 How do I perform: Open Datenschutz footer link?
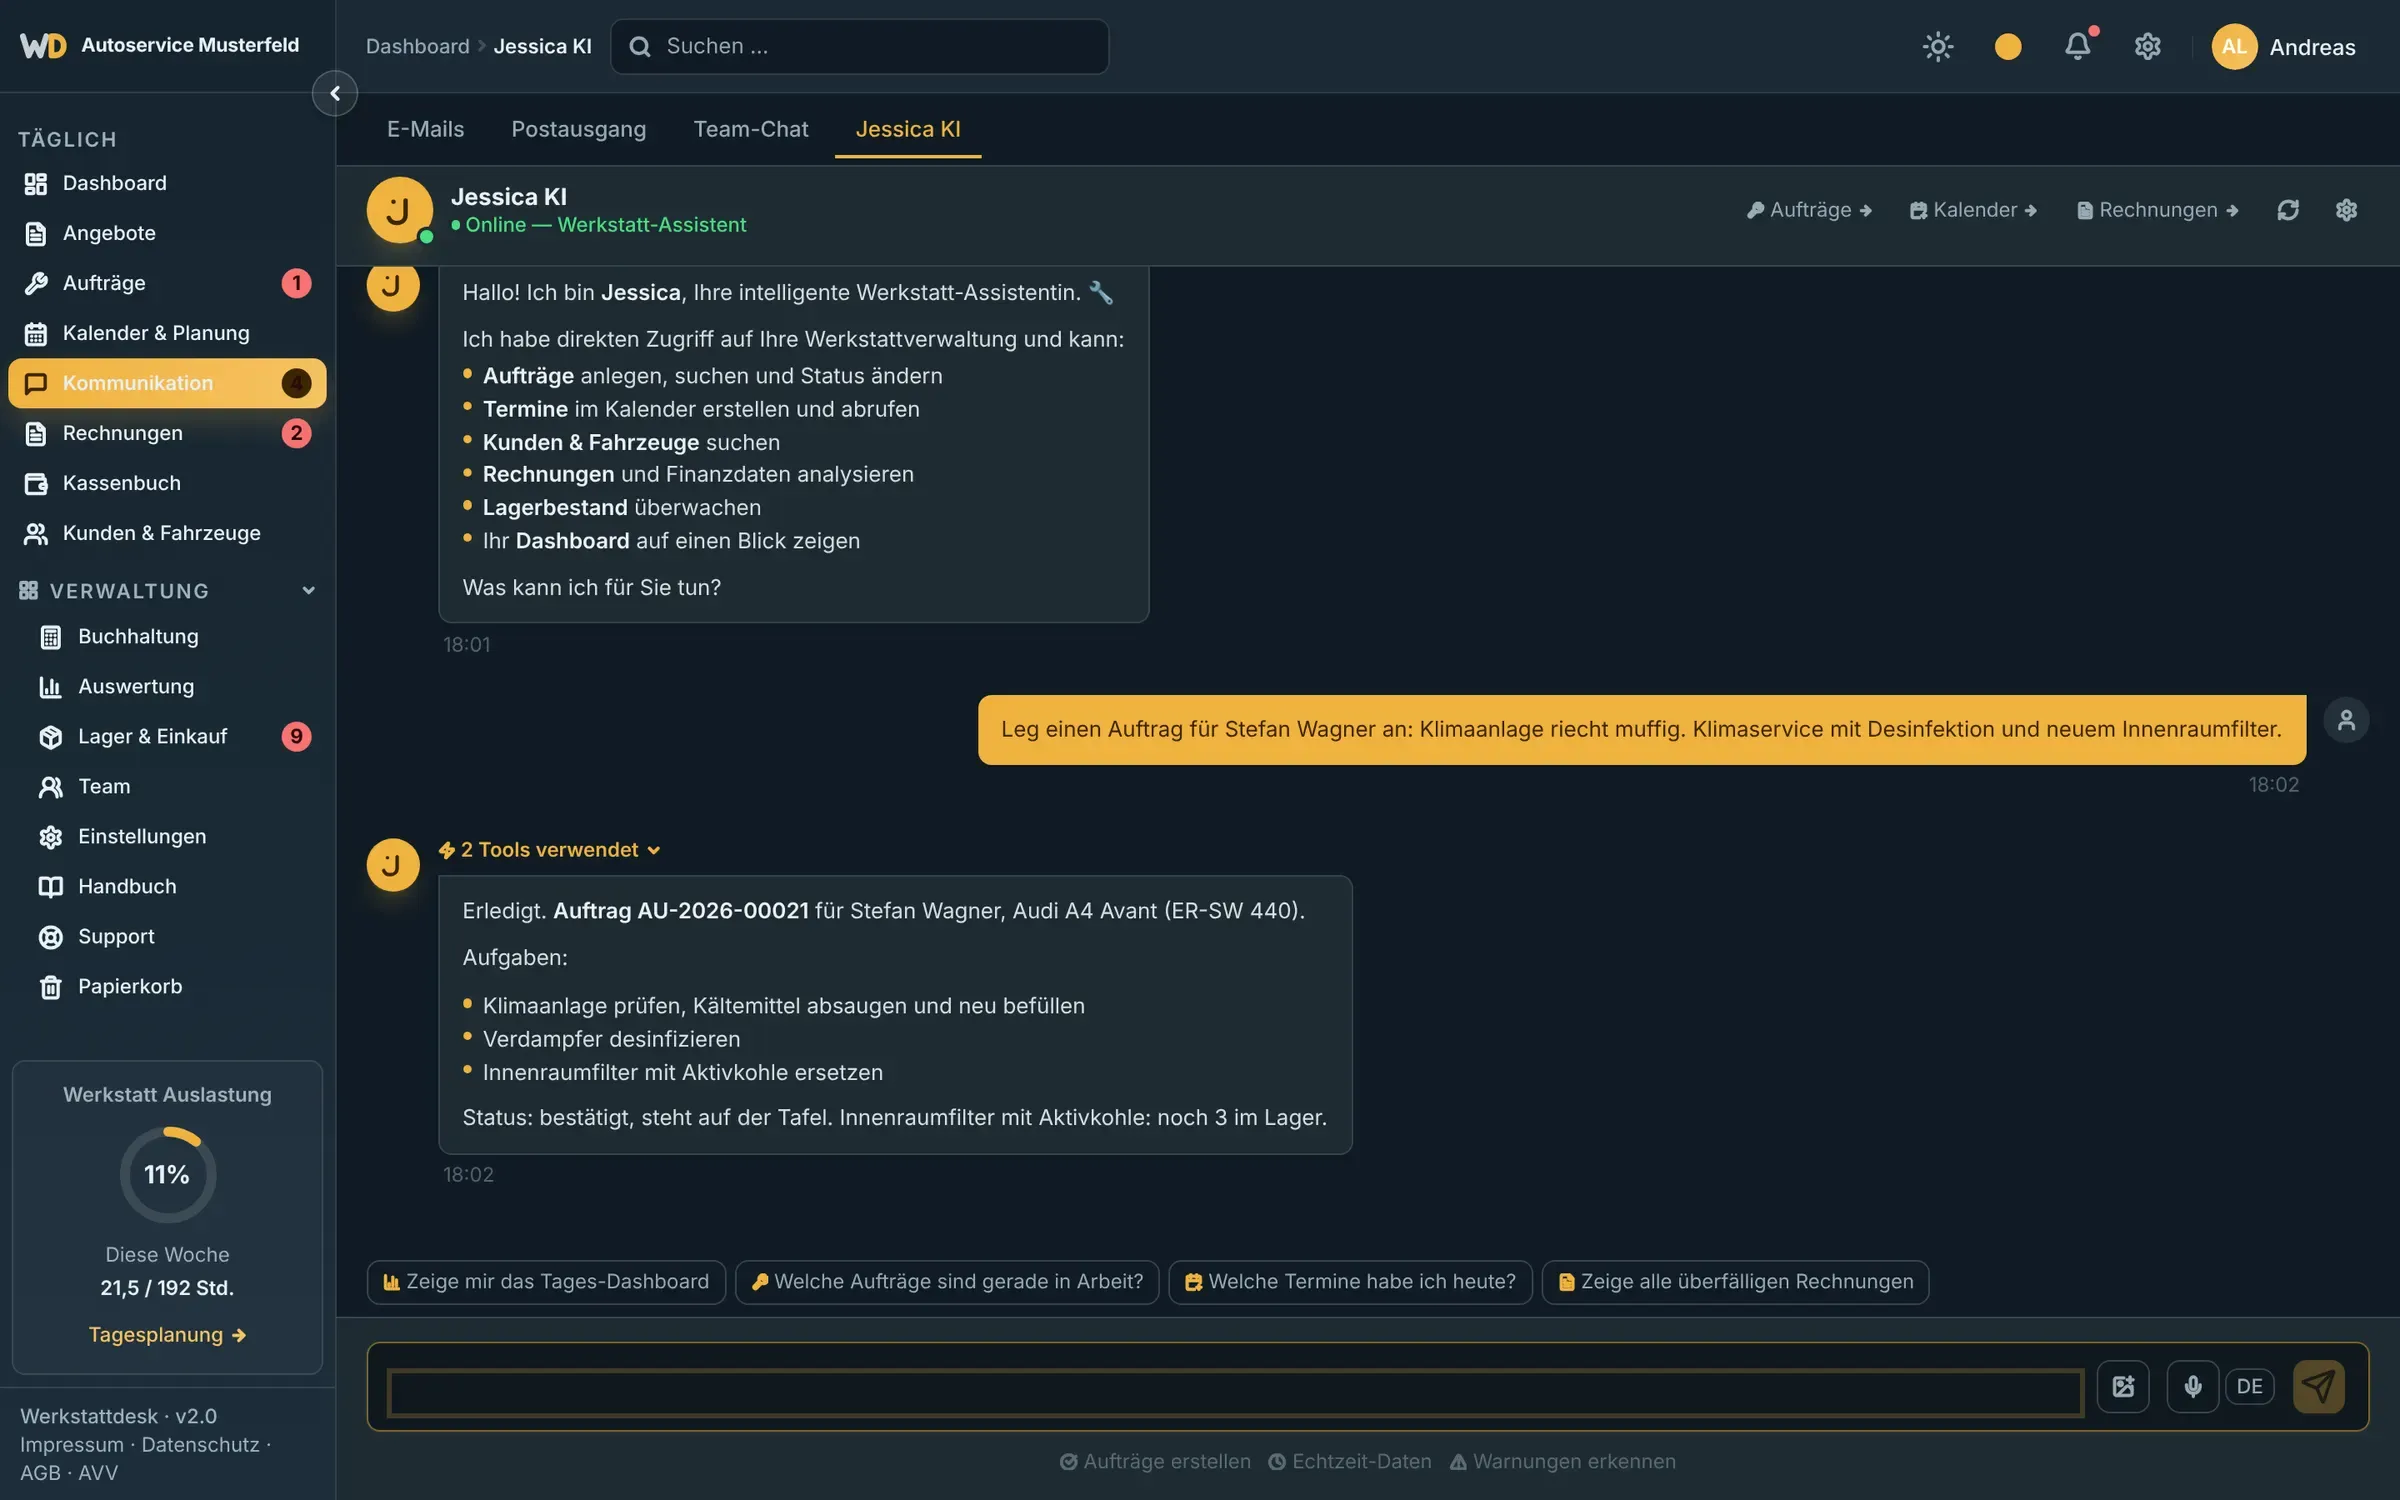pyautogui.click(x=200, y=1444)
